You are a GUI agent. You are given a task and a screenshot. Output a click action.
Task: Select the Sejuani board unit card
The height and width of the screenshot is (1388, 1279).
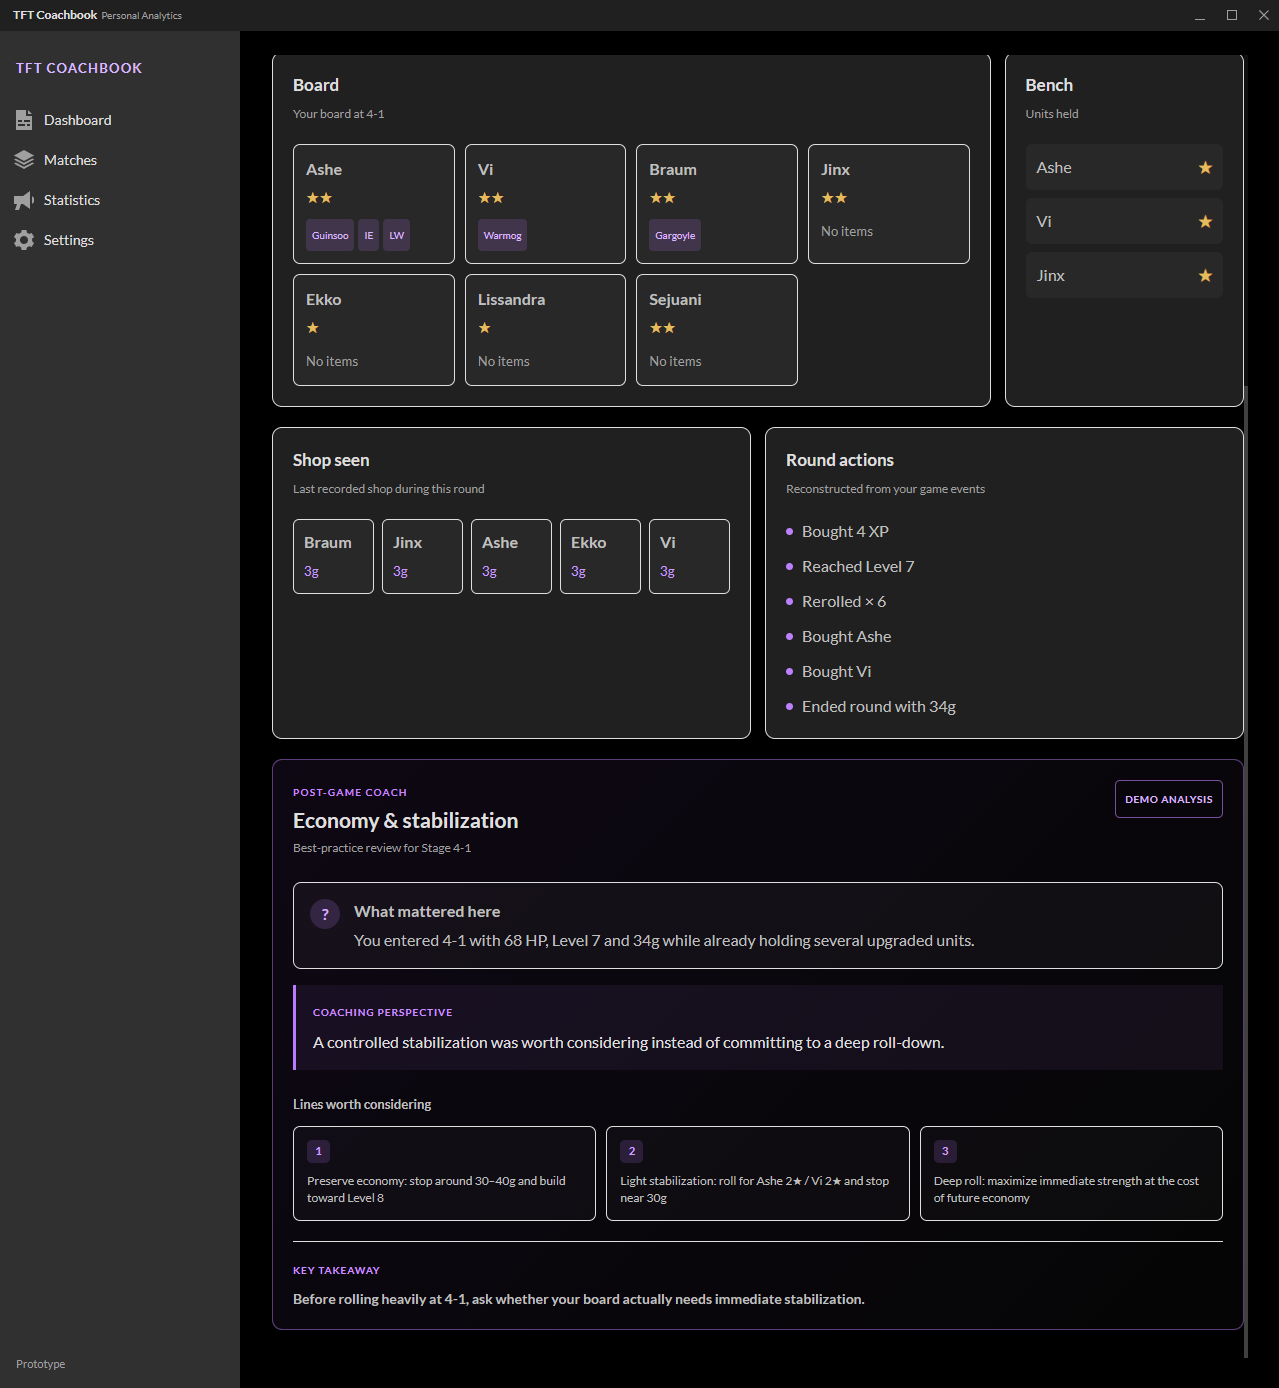[717, 330]
